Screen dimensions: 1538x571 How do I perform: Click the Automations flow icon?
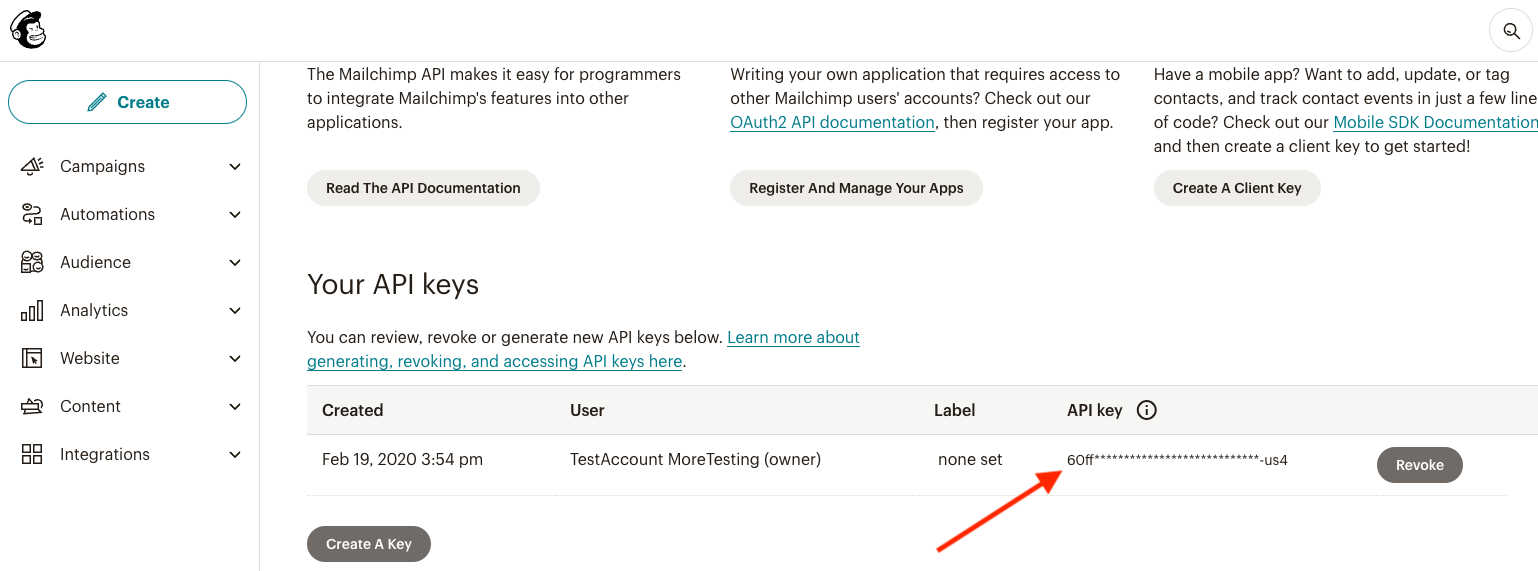pyautogui.click(x=32, y=214)
